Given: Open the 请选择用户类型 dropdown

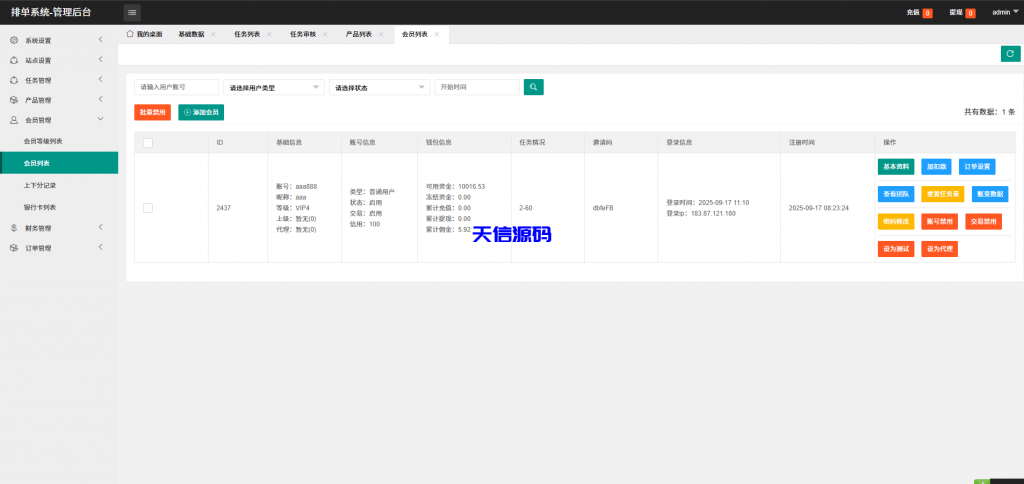Looking at the screenshot, I should point(274,87).
